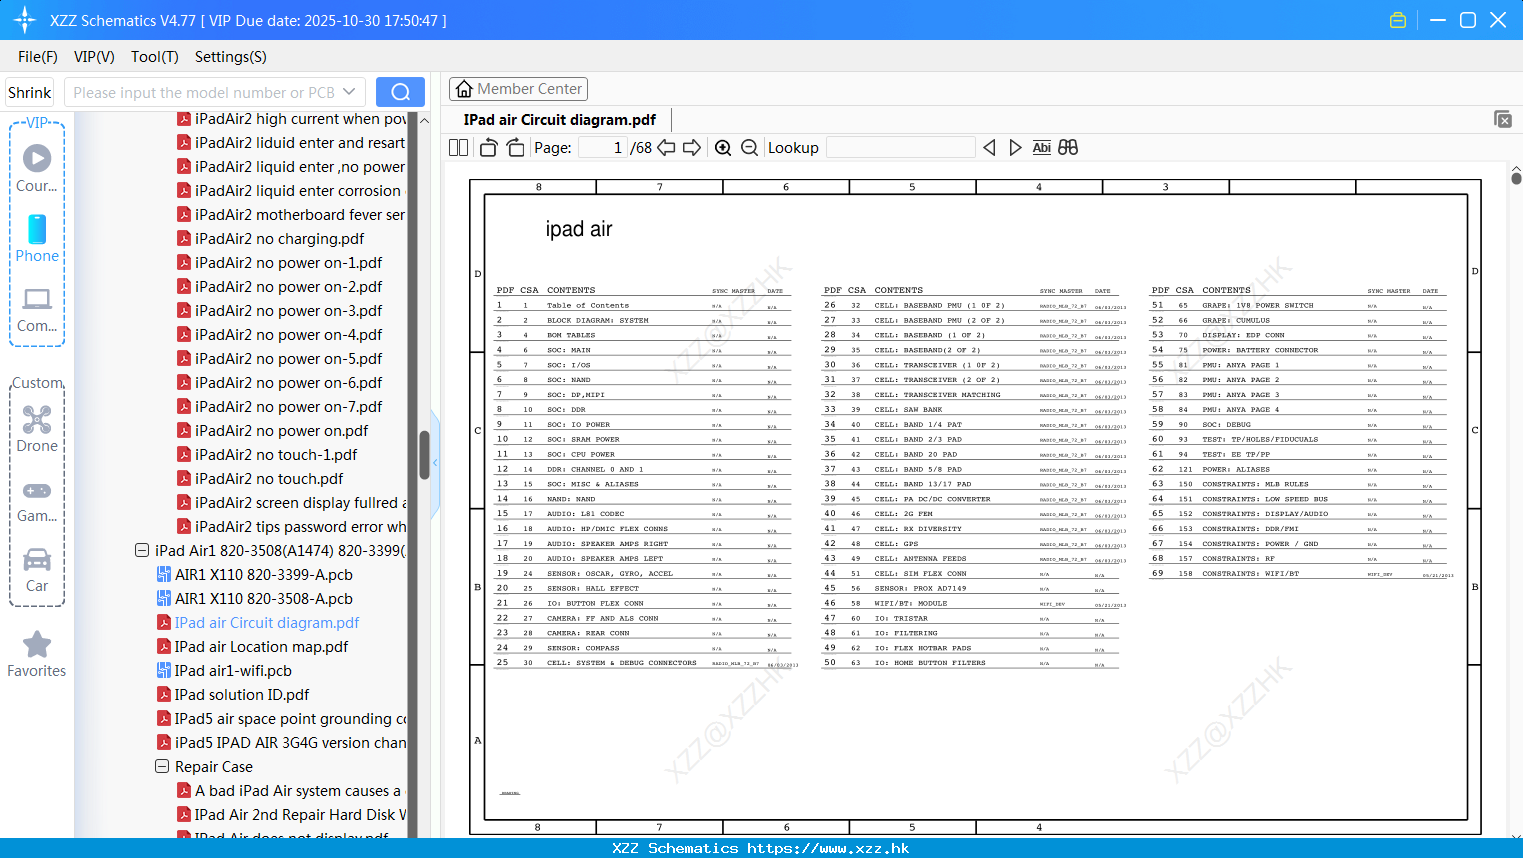Click 'CELL: SIM FLEX CONN' contents row
This screenshot has width=1523, height=858.
970,574
